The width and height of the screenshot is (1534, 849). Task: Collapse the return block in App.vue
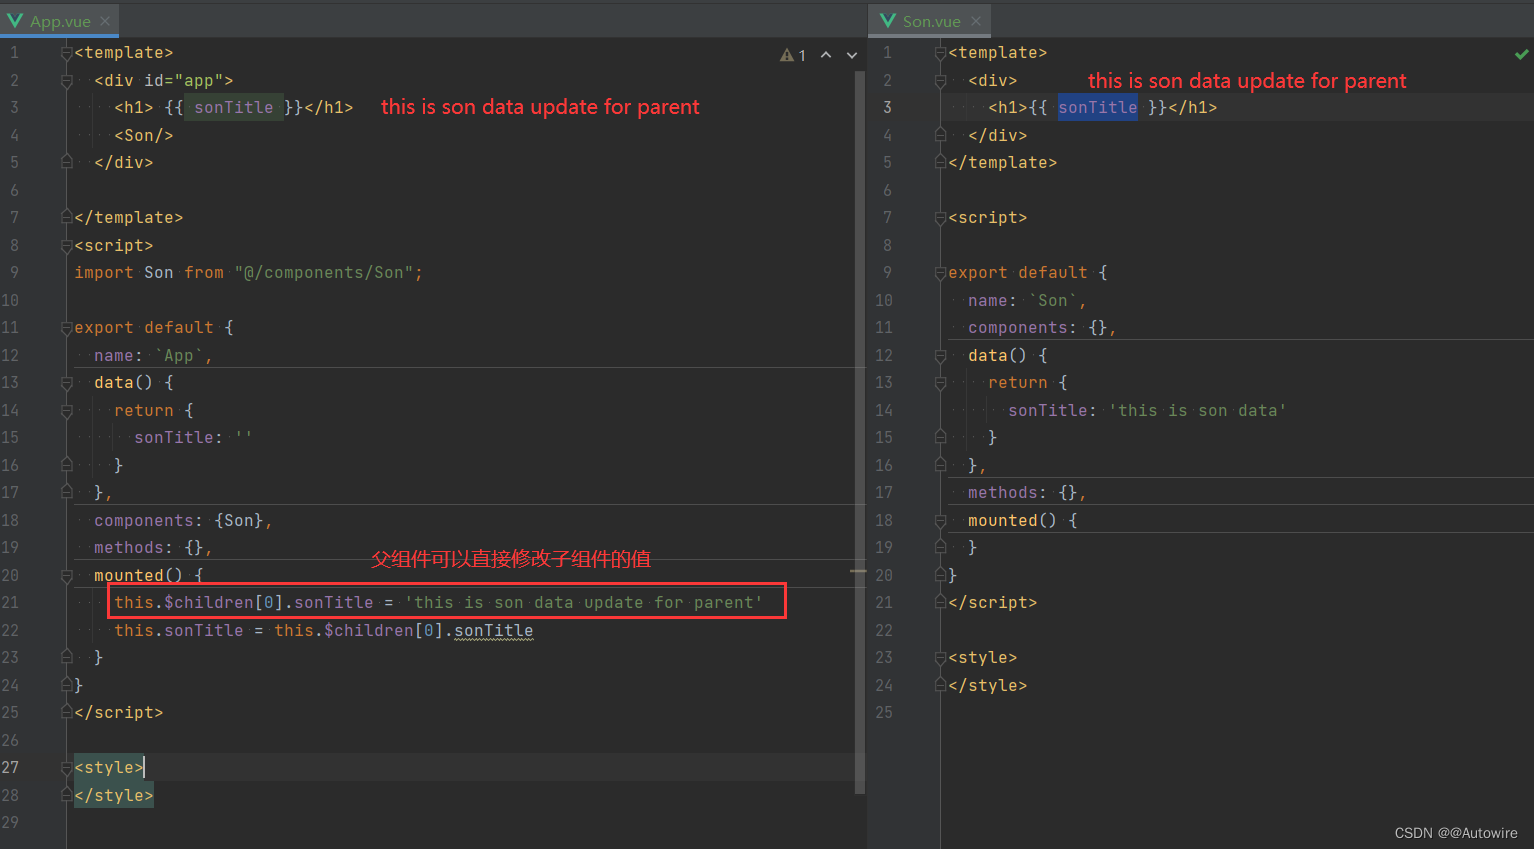[x=66, y=410]
